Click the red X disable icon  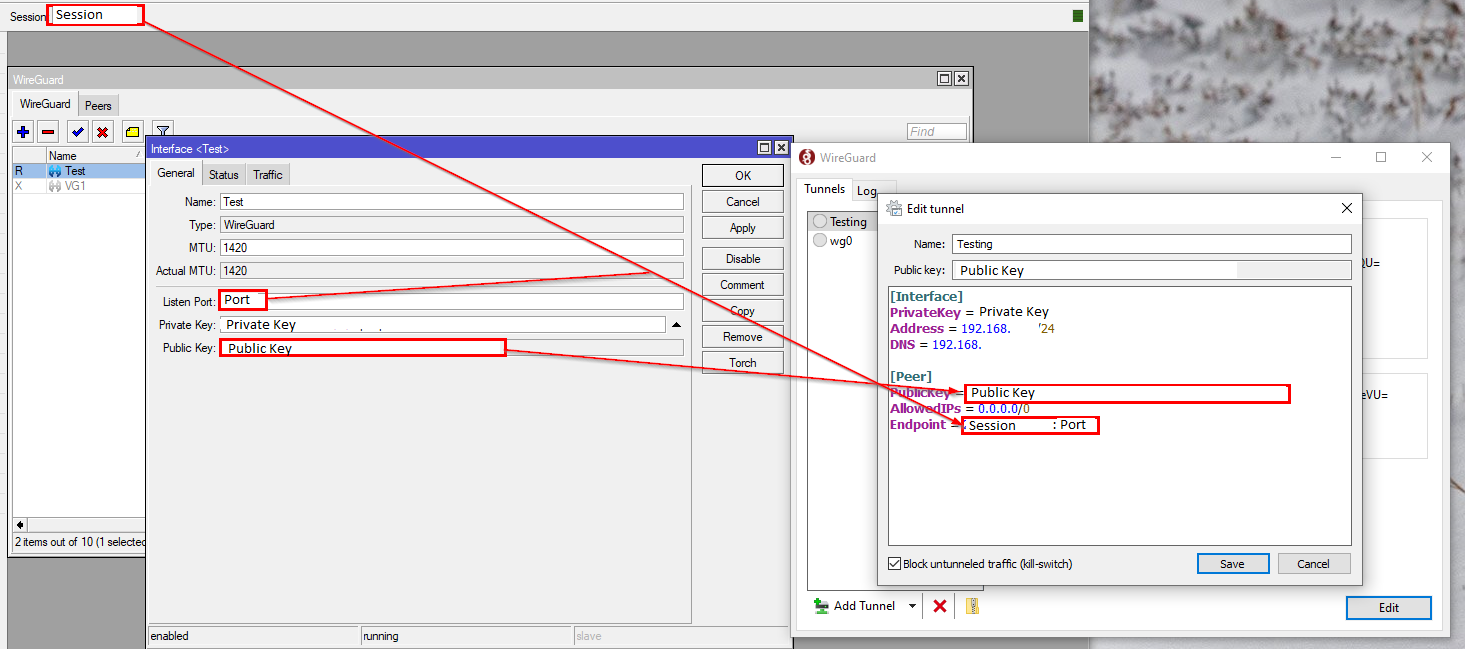click(x=102, y=132)
